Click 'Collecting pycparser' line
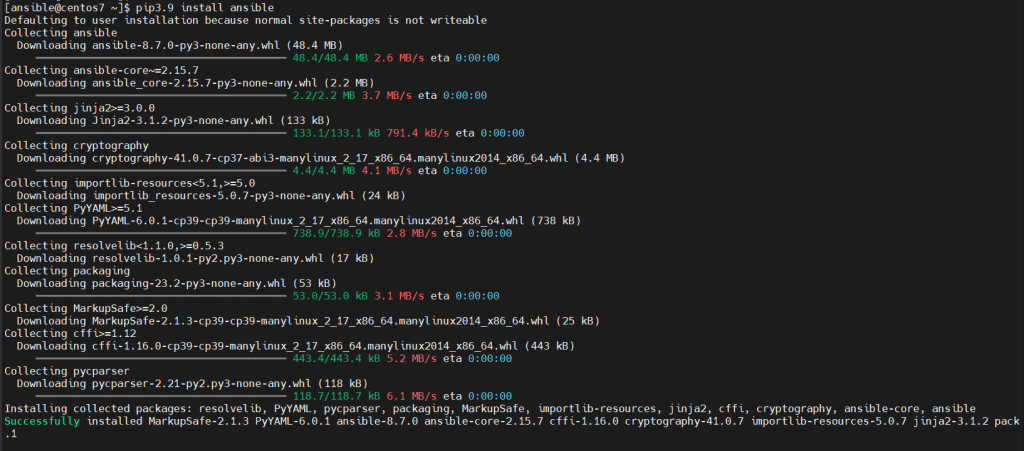This screenshot has height=451, width=1024. [x=67, y=371]
